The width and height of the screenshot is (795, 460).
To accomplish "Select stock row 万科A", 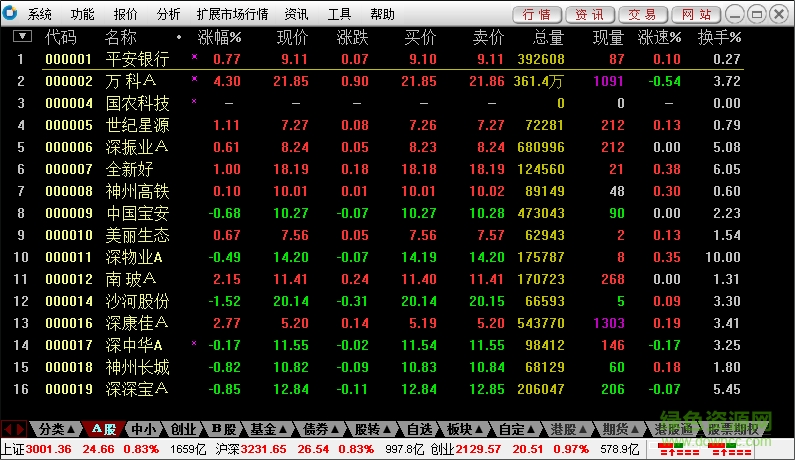I will [x=378, y=81].
